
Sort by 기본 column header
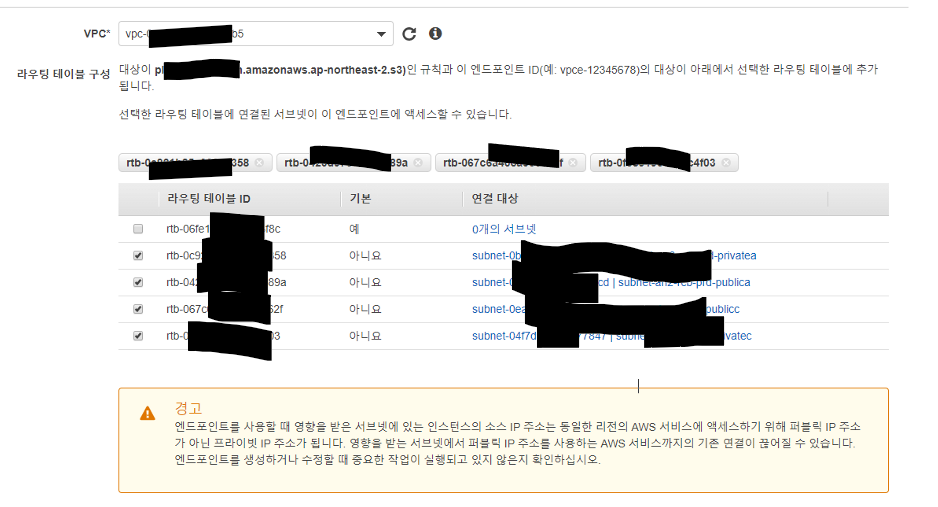coord(360,198)
